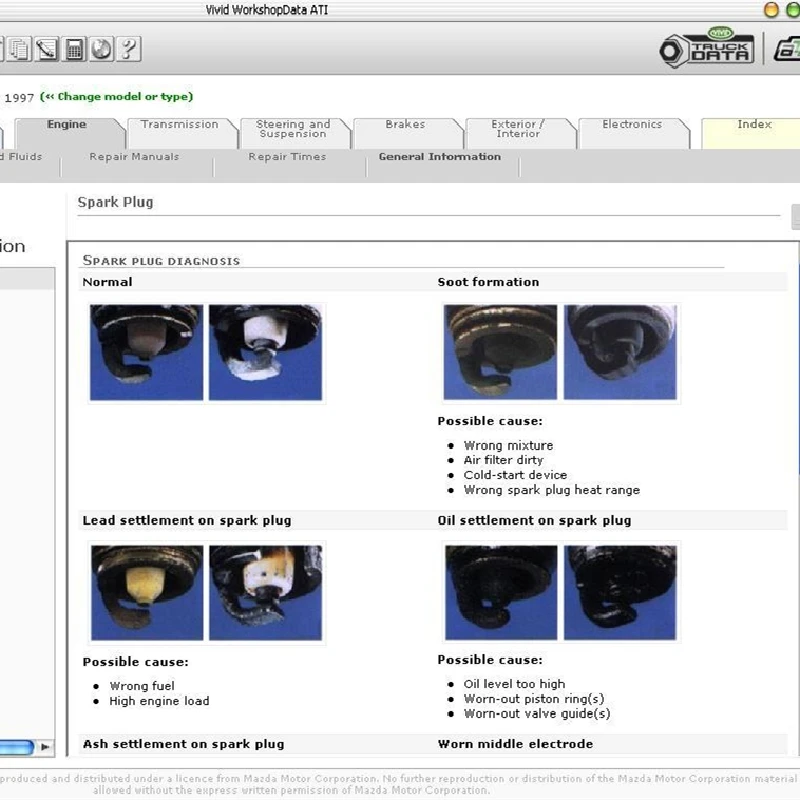Click the Spark plug diagnosis heading

click(161, 261)
